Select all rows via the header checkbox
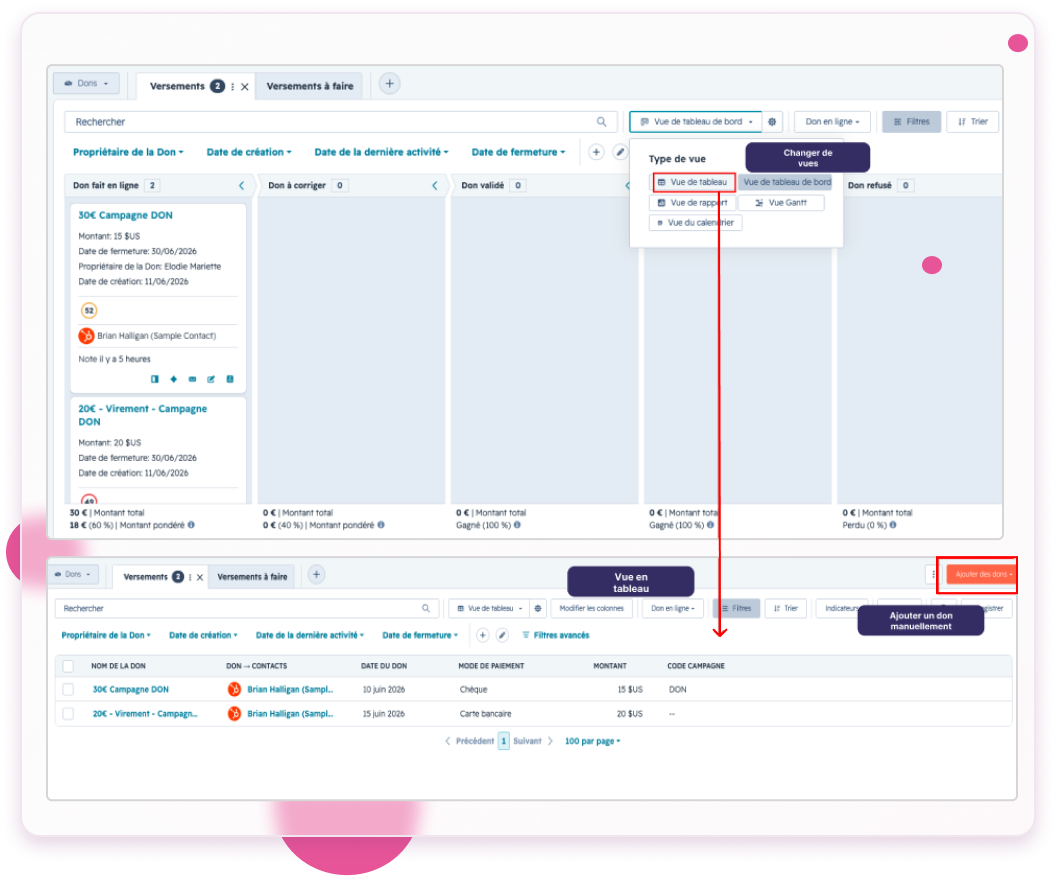Image resolution: width=1056 pixels, height=876 pixels. click(x=68, y=666)
